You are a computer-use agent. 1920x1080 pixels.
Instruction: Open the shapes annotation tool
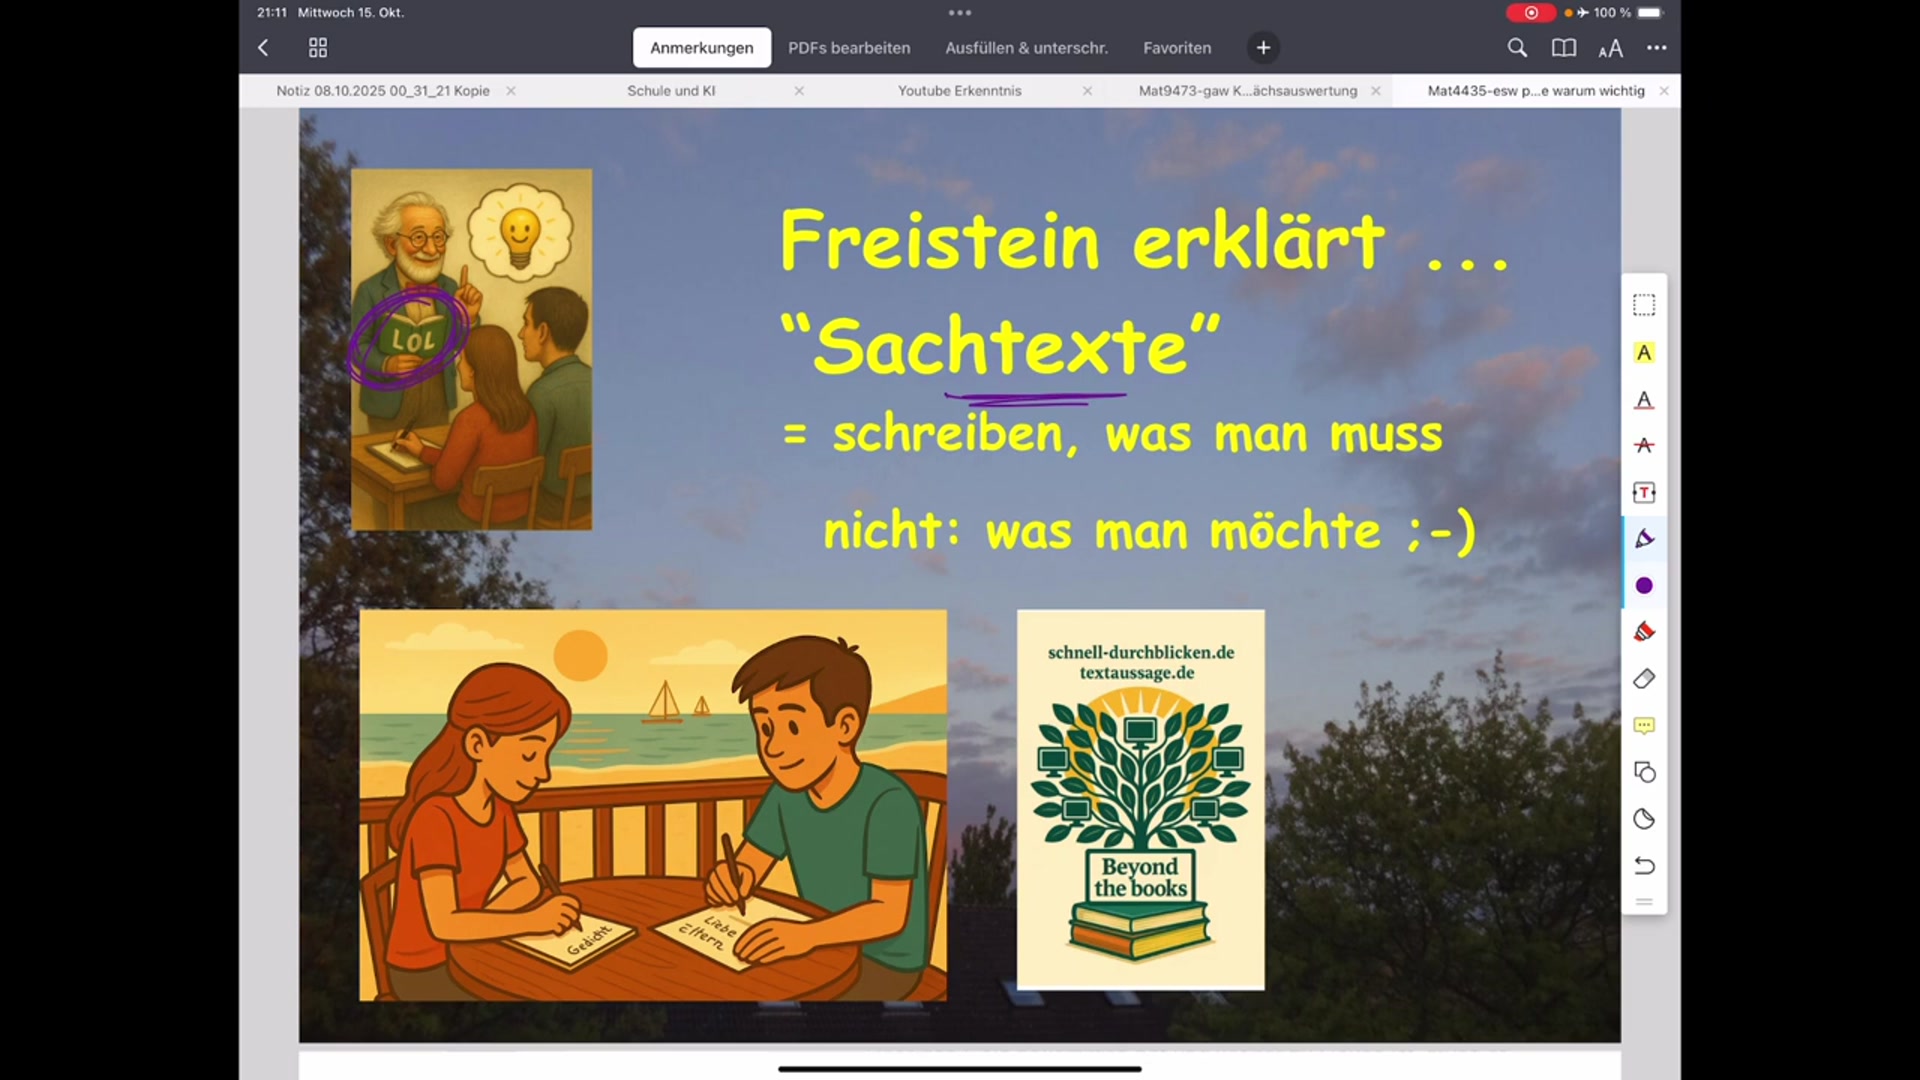pos(1644,771)
